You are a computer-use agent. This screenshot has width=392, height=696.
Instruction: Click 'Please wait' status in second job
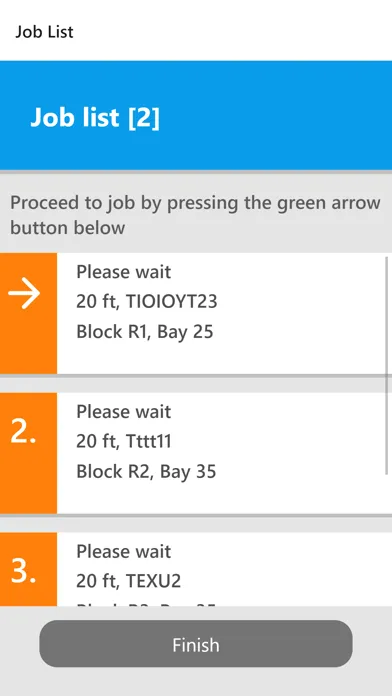(x=123, y=412)
